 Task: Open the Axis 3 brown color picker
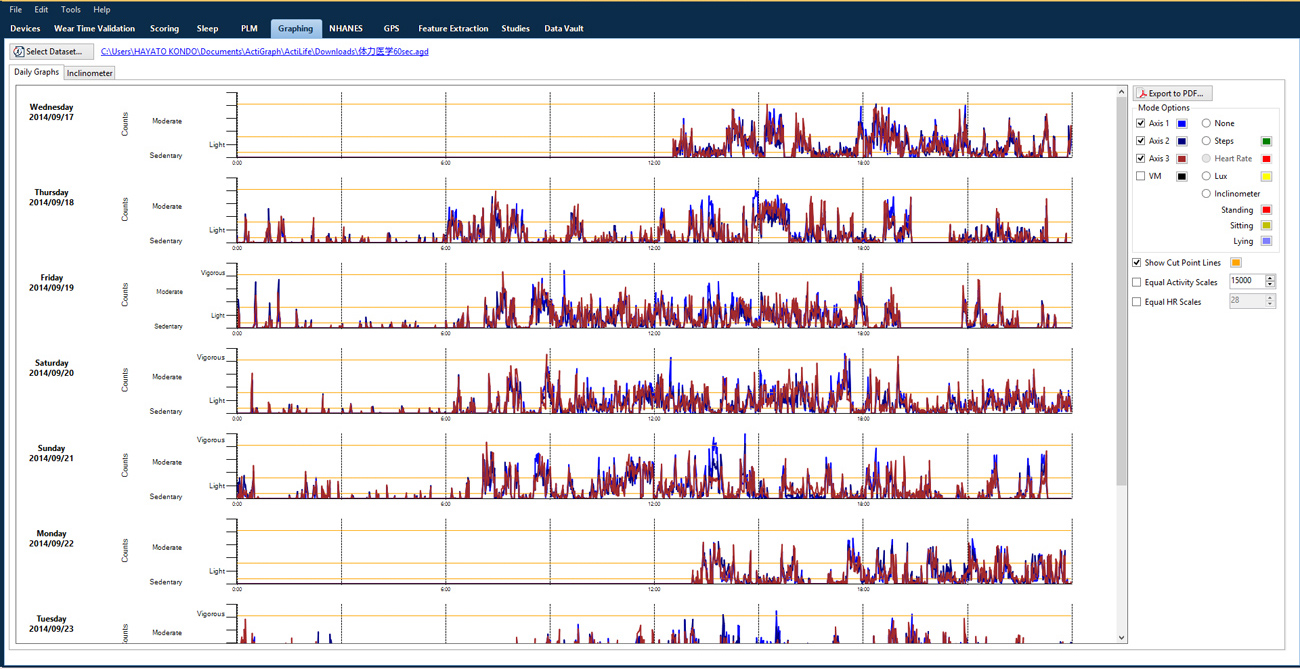coord(1181,159)
